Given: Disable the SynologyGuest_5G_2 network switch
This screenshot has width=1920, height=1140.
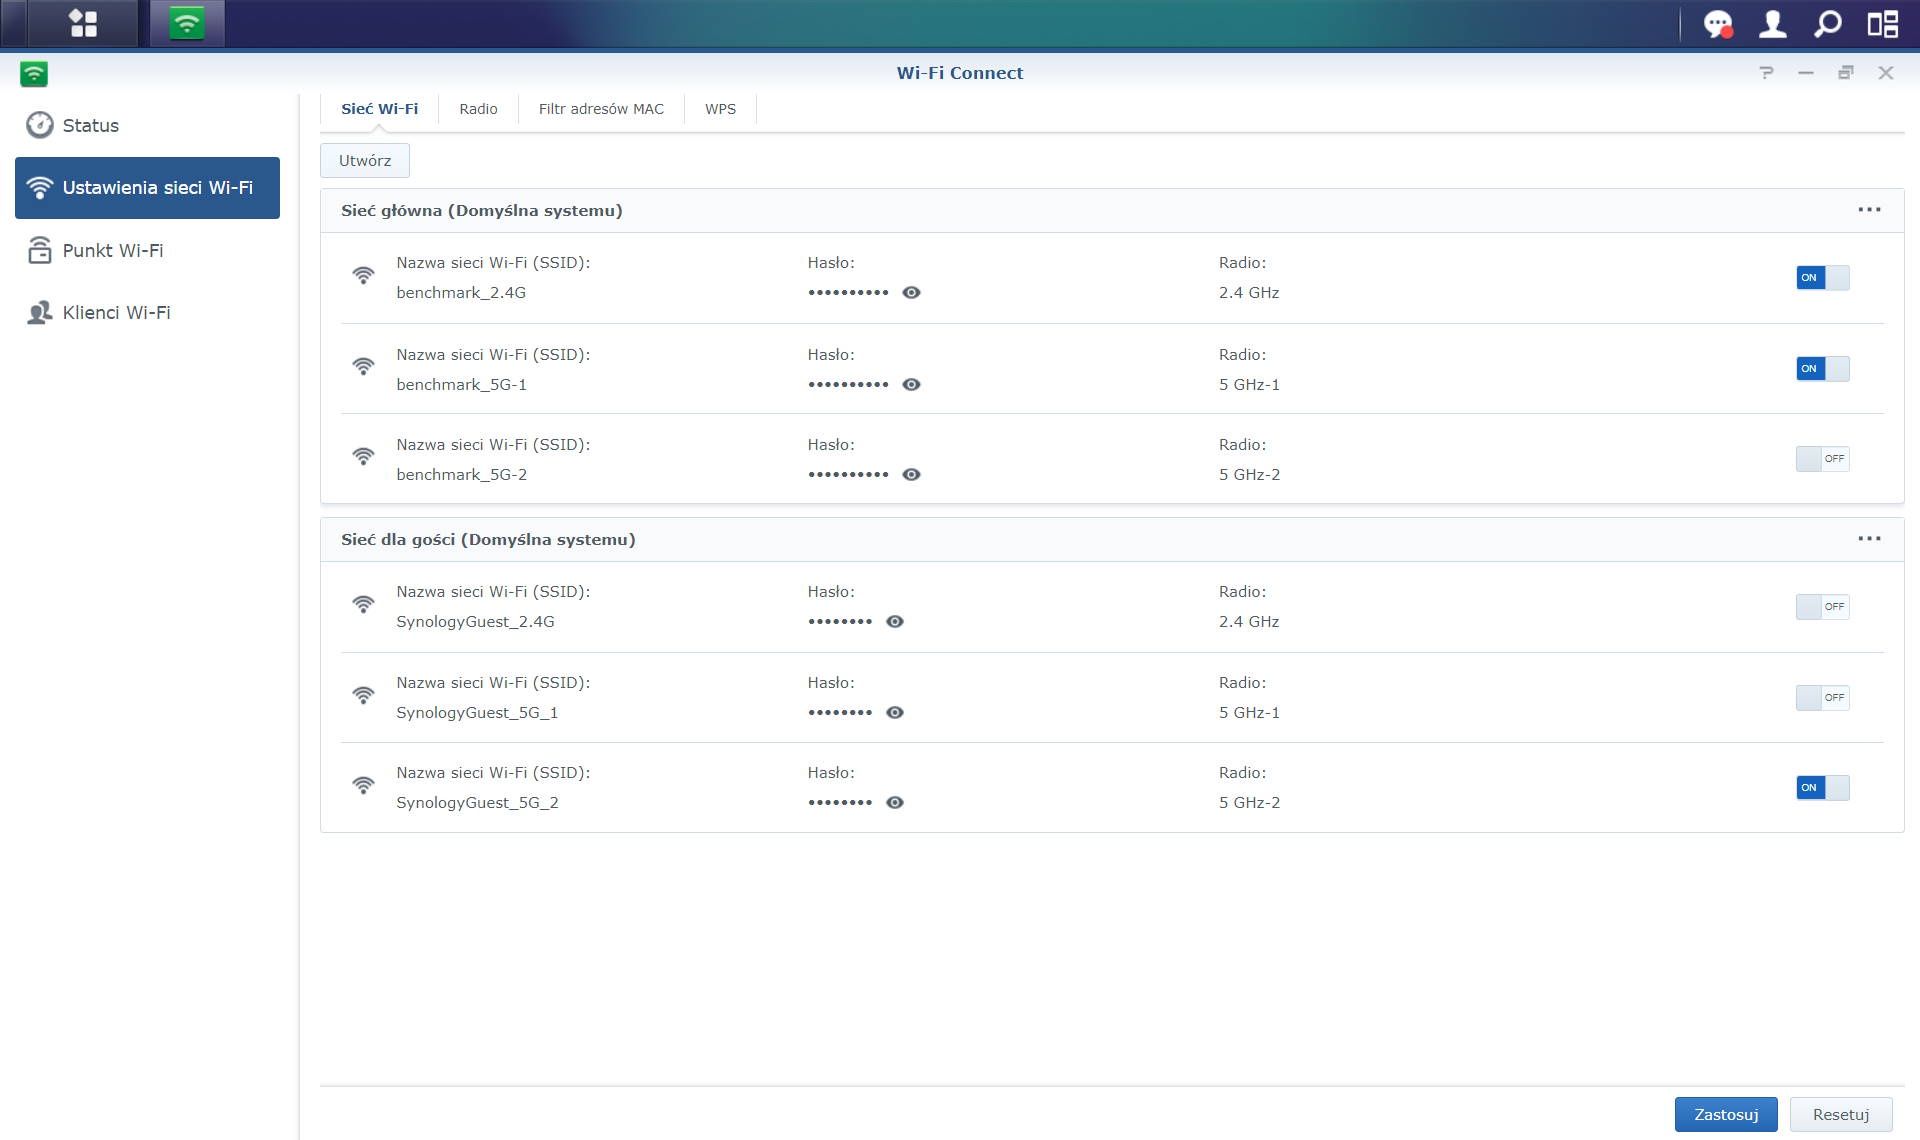Looking at the screenshot, I should click(1822, 788).
